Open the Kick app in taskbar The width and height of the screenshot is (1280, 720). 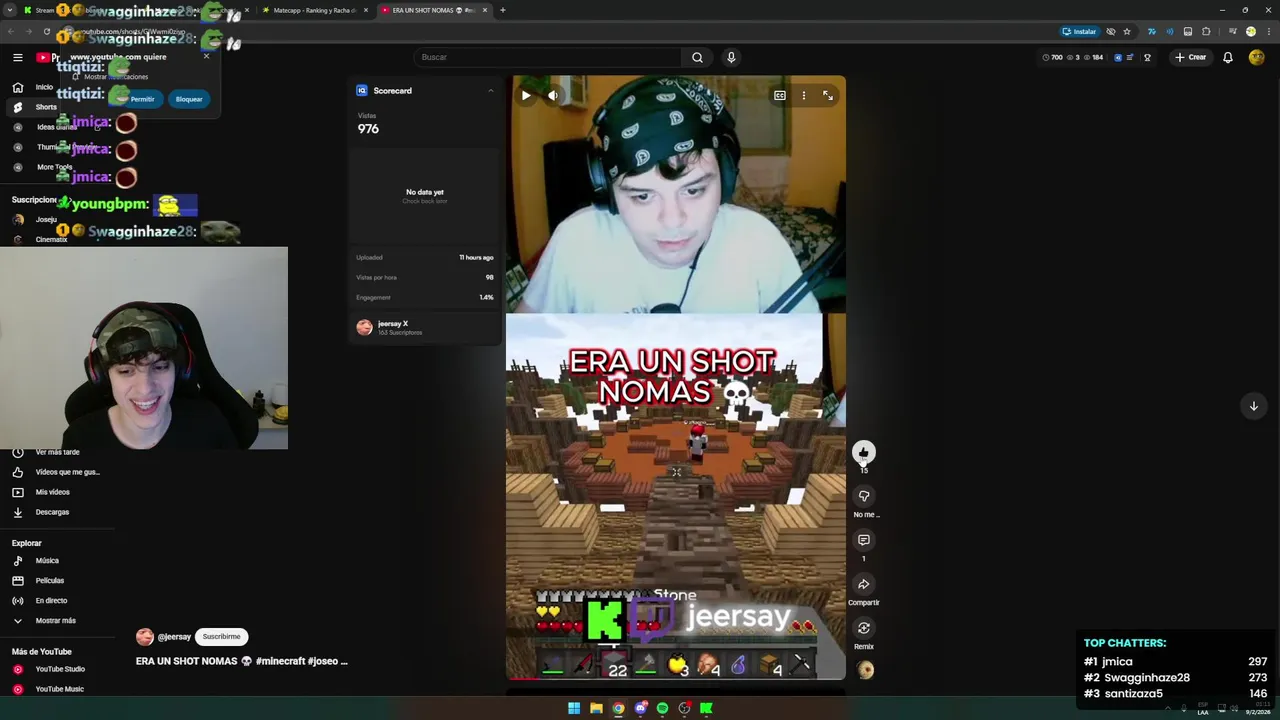706,708
